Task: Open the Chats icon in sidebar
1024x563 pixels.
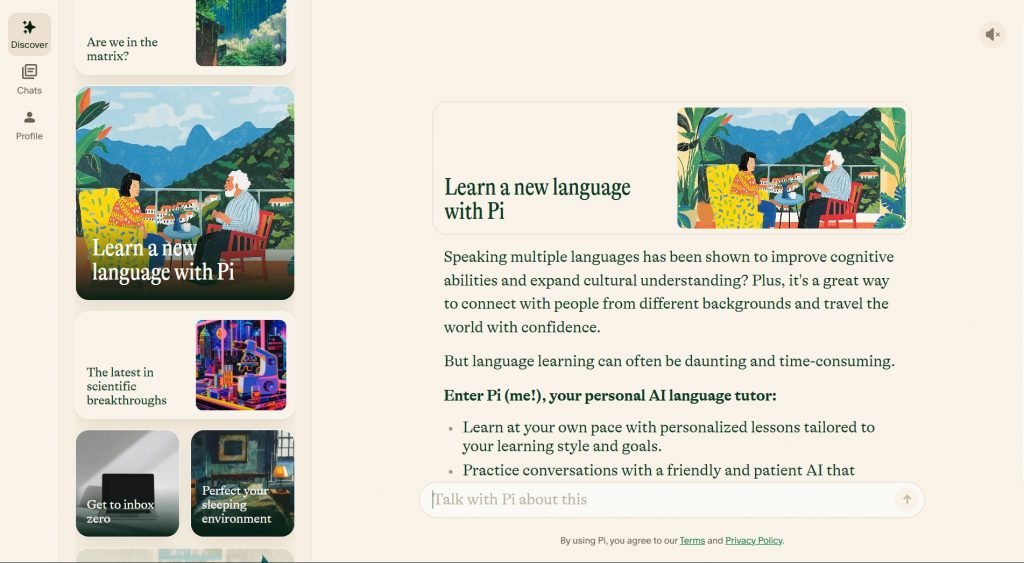Action: [29, 72]
